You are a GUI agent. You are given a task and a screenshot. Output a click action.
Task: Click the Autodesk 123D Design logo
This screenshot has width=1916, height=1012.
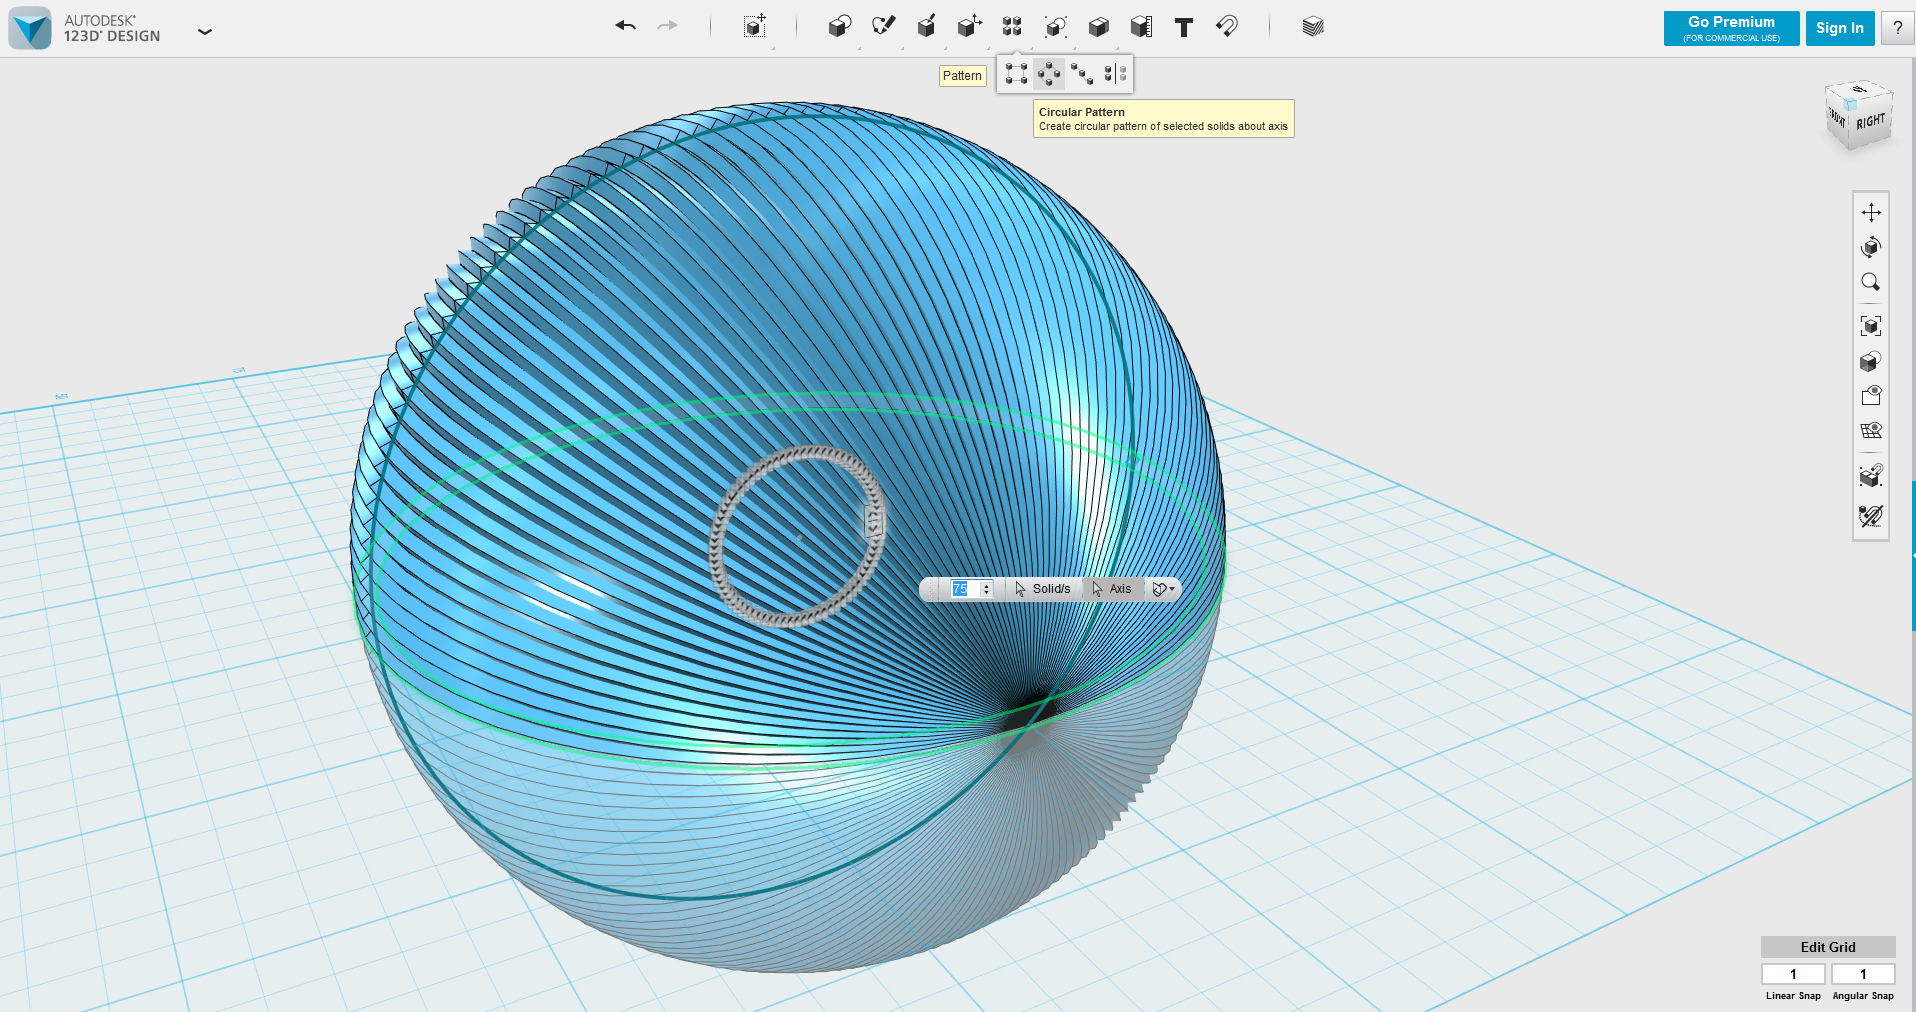[30, 28]
